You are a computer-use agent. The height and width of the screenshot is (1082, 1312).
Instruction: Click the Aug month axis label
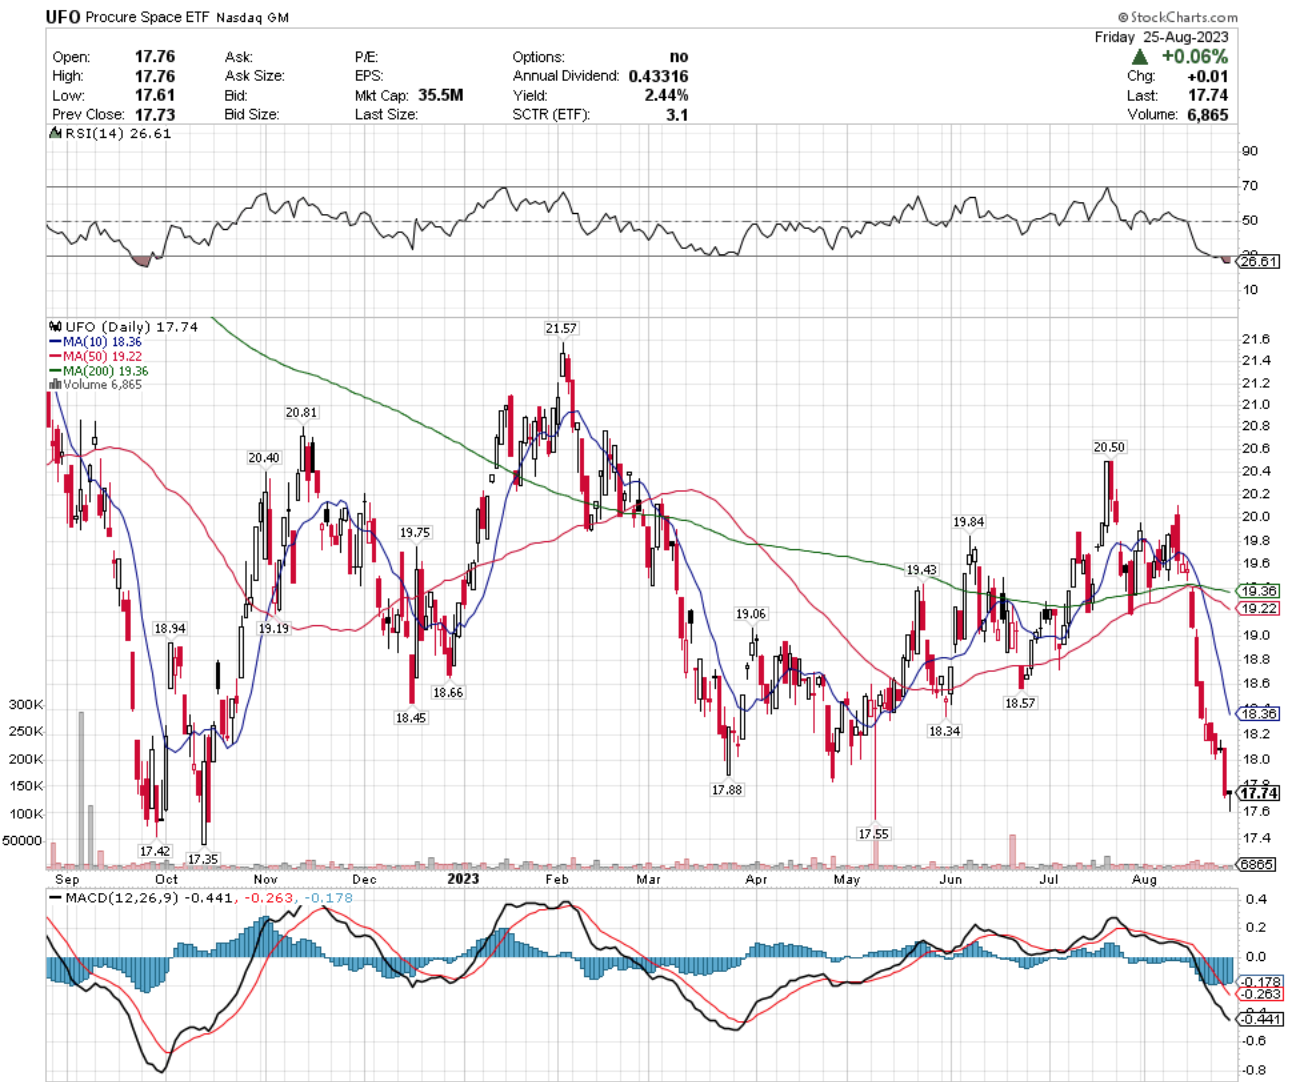point(1144,880)
